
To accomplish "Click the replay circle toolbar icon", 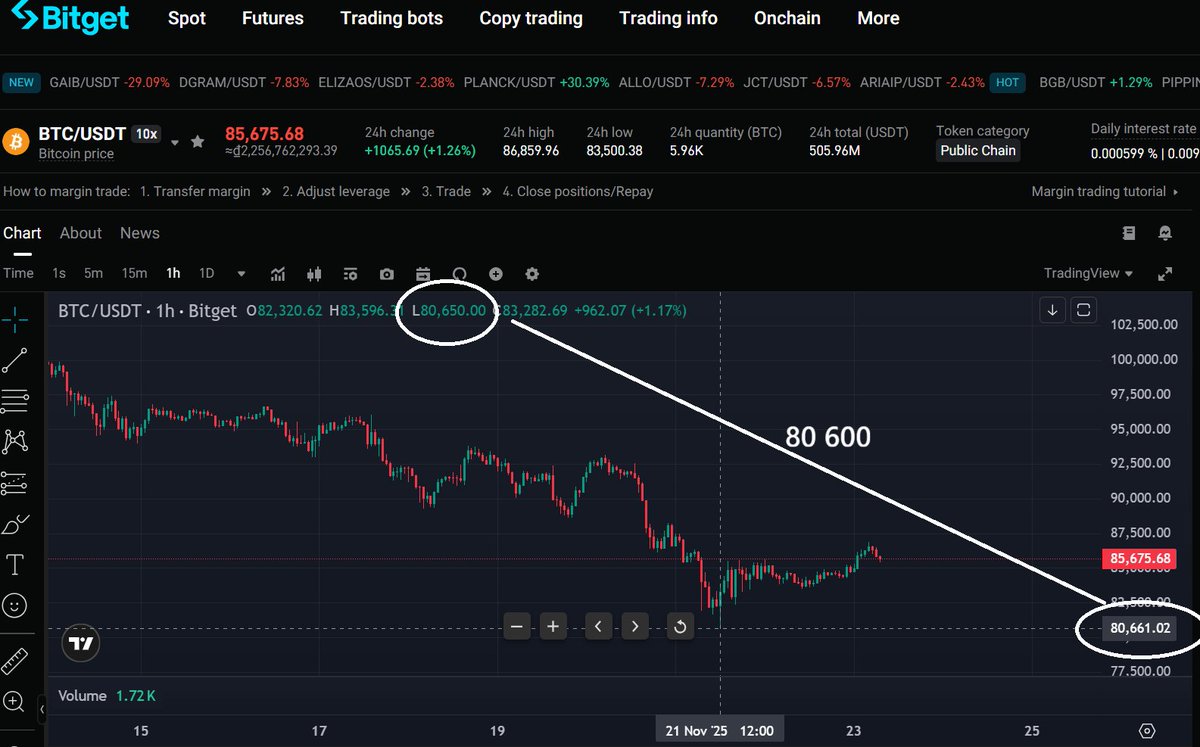I will pyautogui.click(x=460, y=274).
